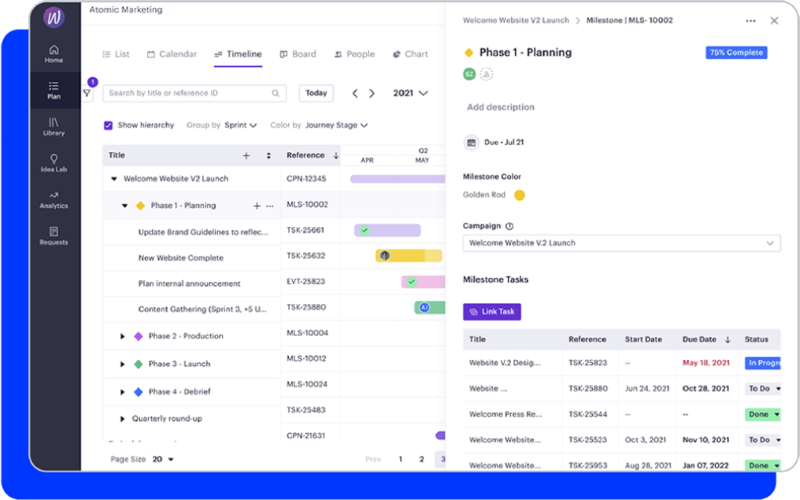Add item plus icon on Phase 1 row

[257, 206]
